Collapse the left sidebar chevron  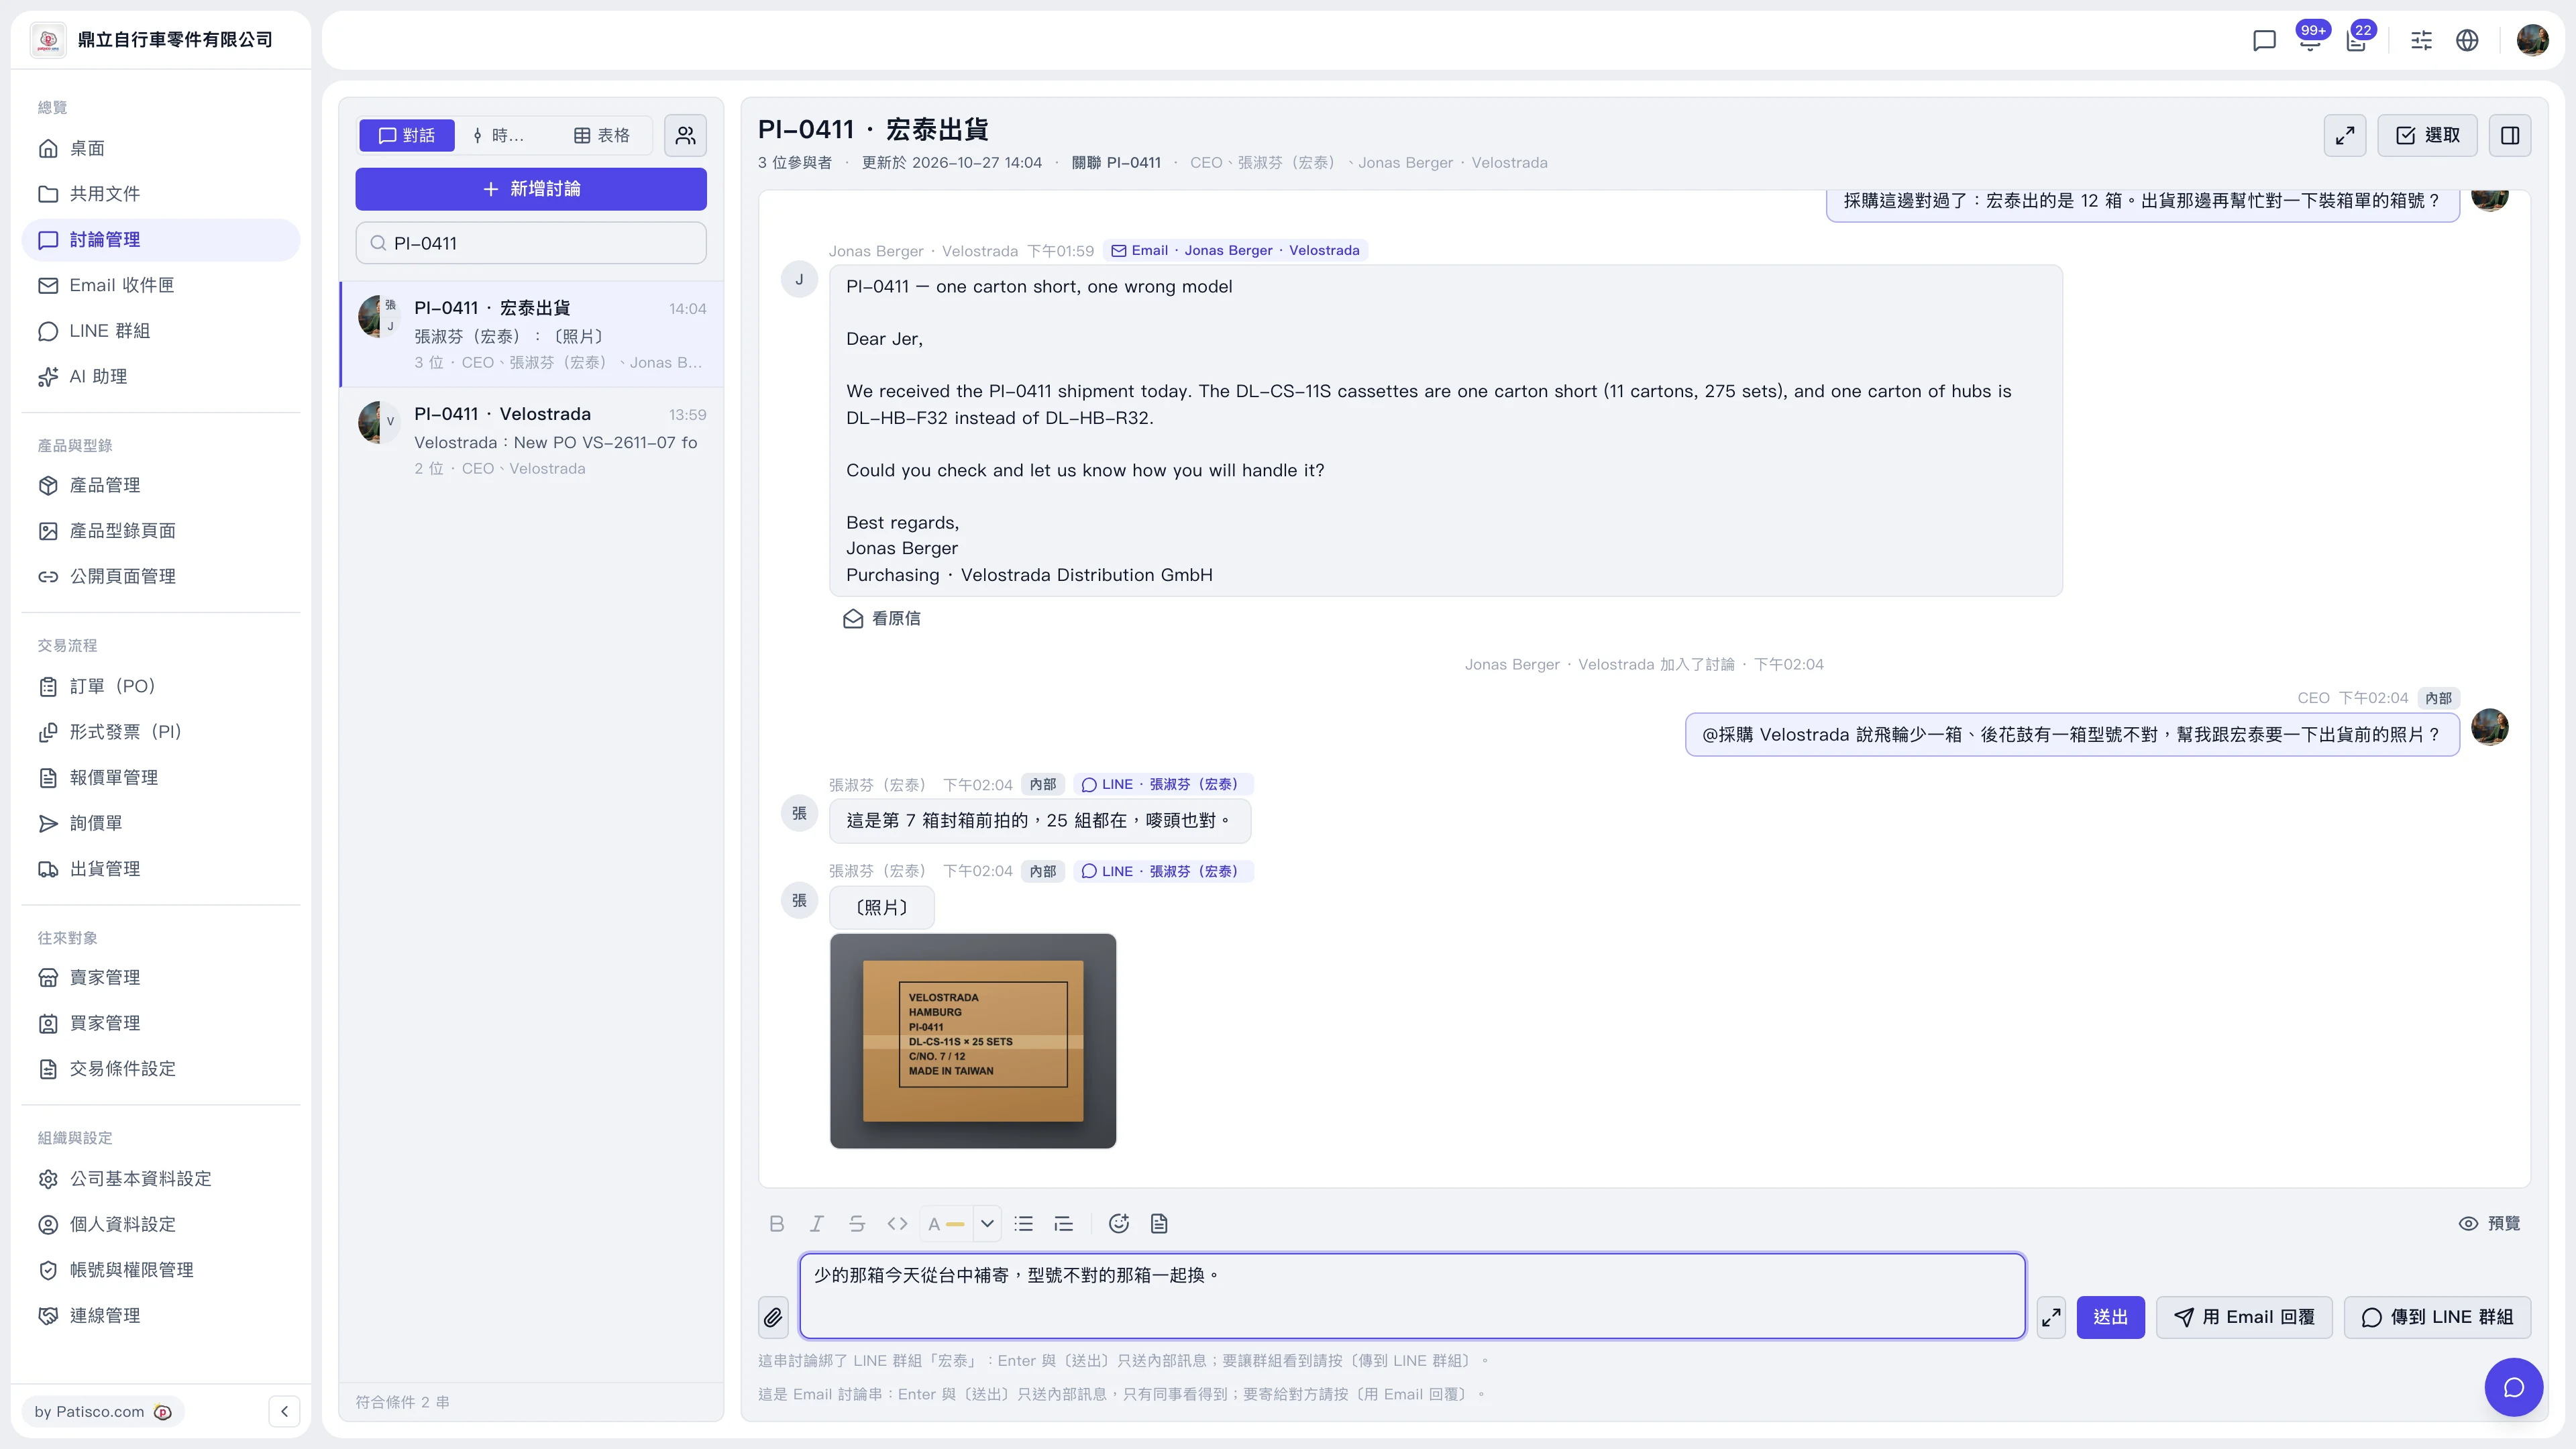[284, 1411]
